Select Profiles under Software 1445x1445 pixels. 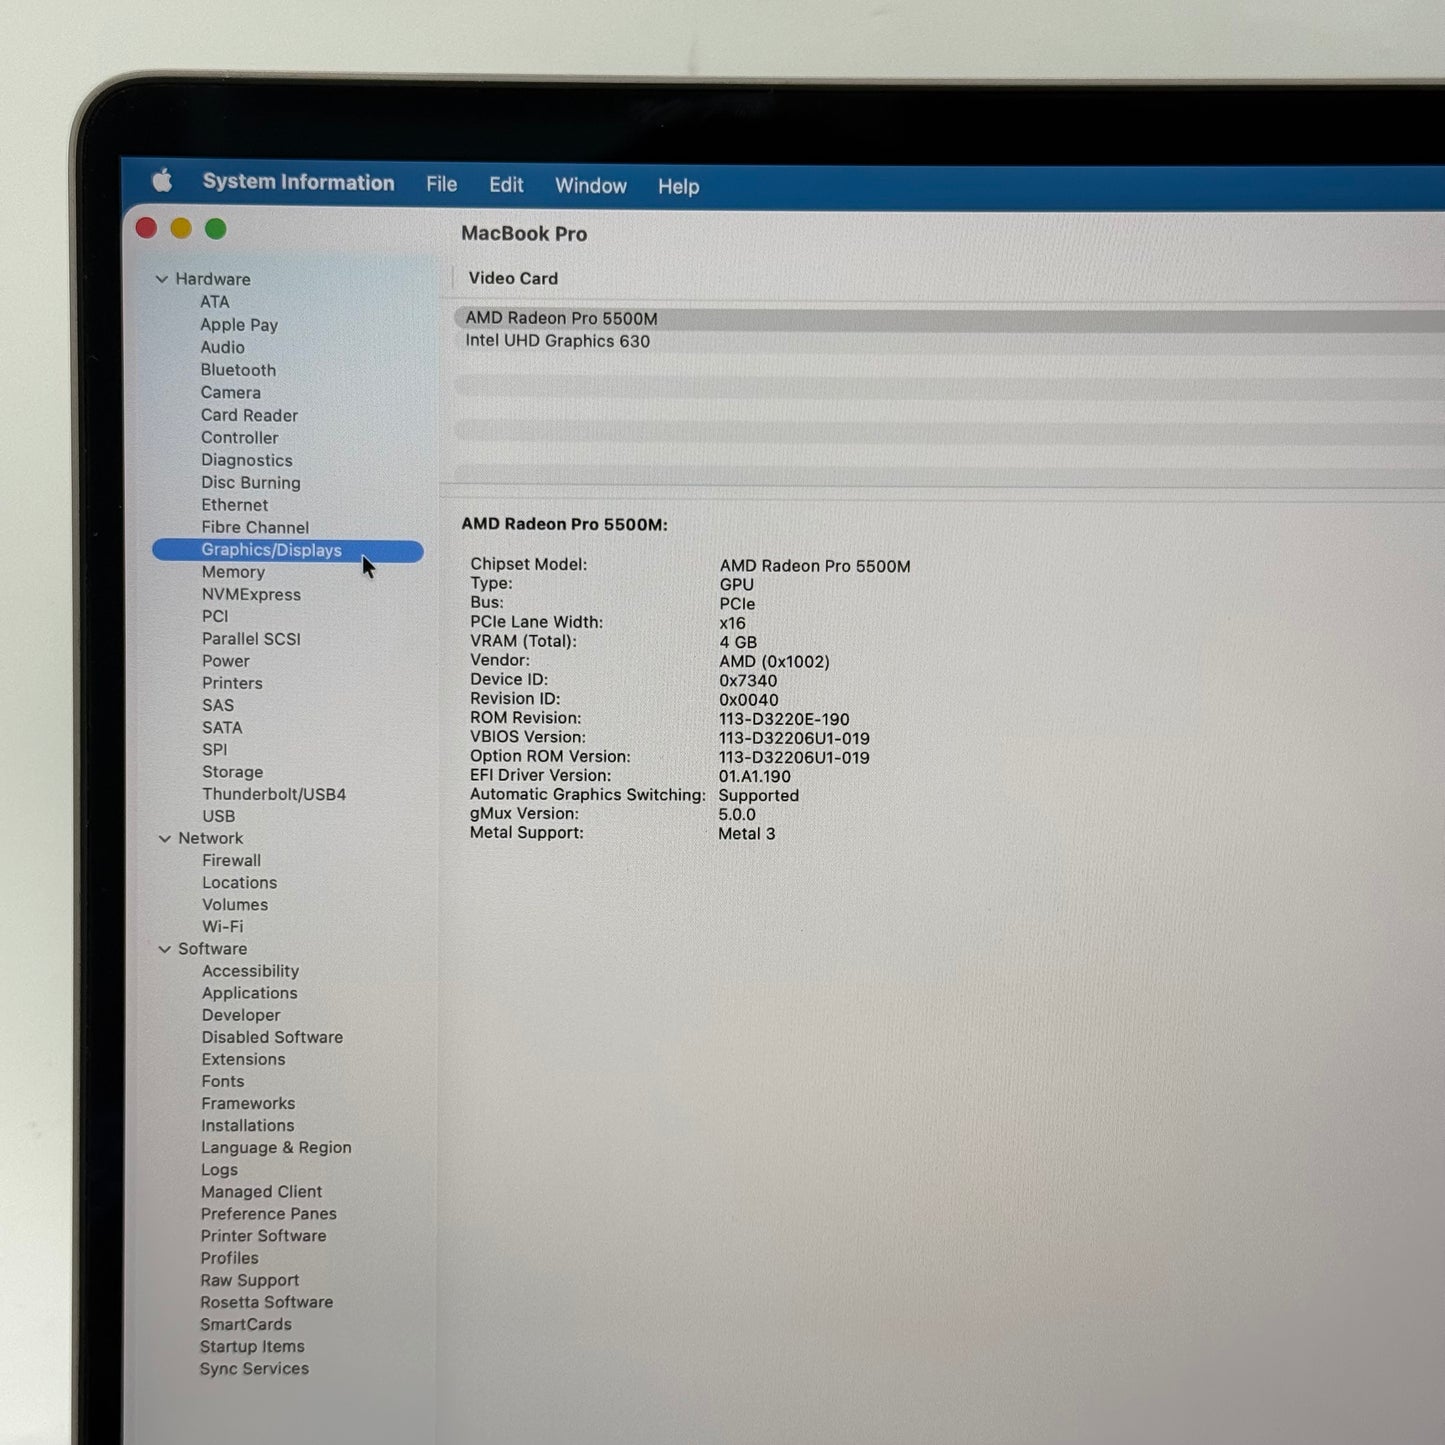[x=229, y=1259]
